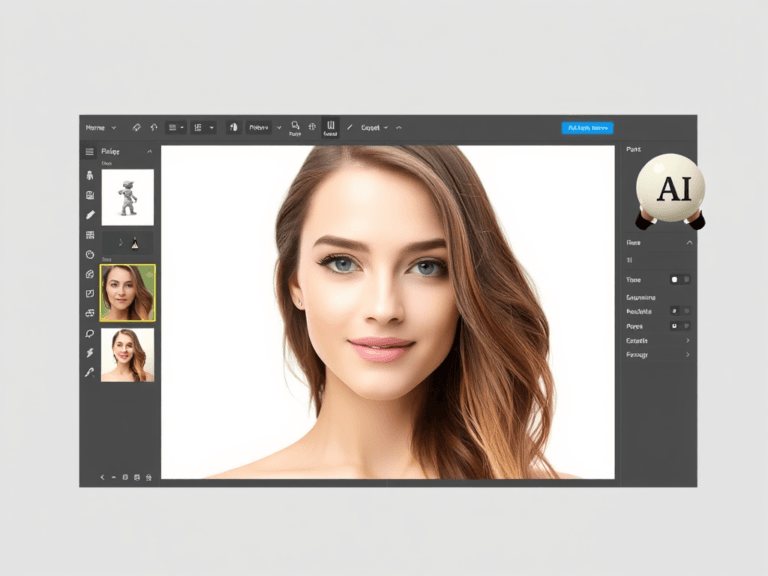Select the yellow-outlined woman thumbnail with green background
This screenshot has width=768, height=576.
pyautogui.click(x=128, y=293)
